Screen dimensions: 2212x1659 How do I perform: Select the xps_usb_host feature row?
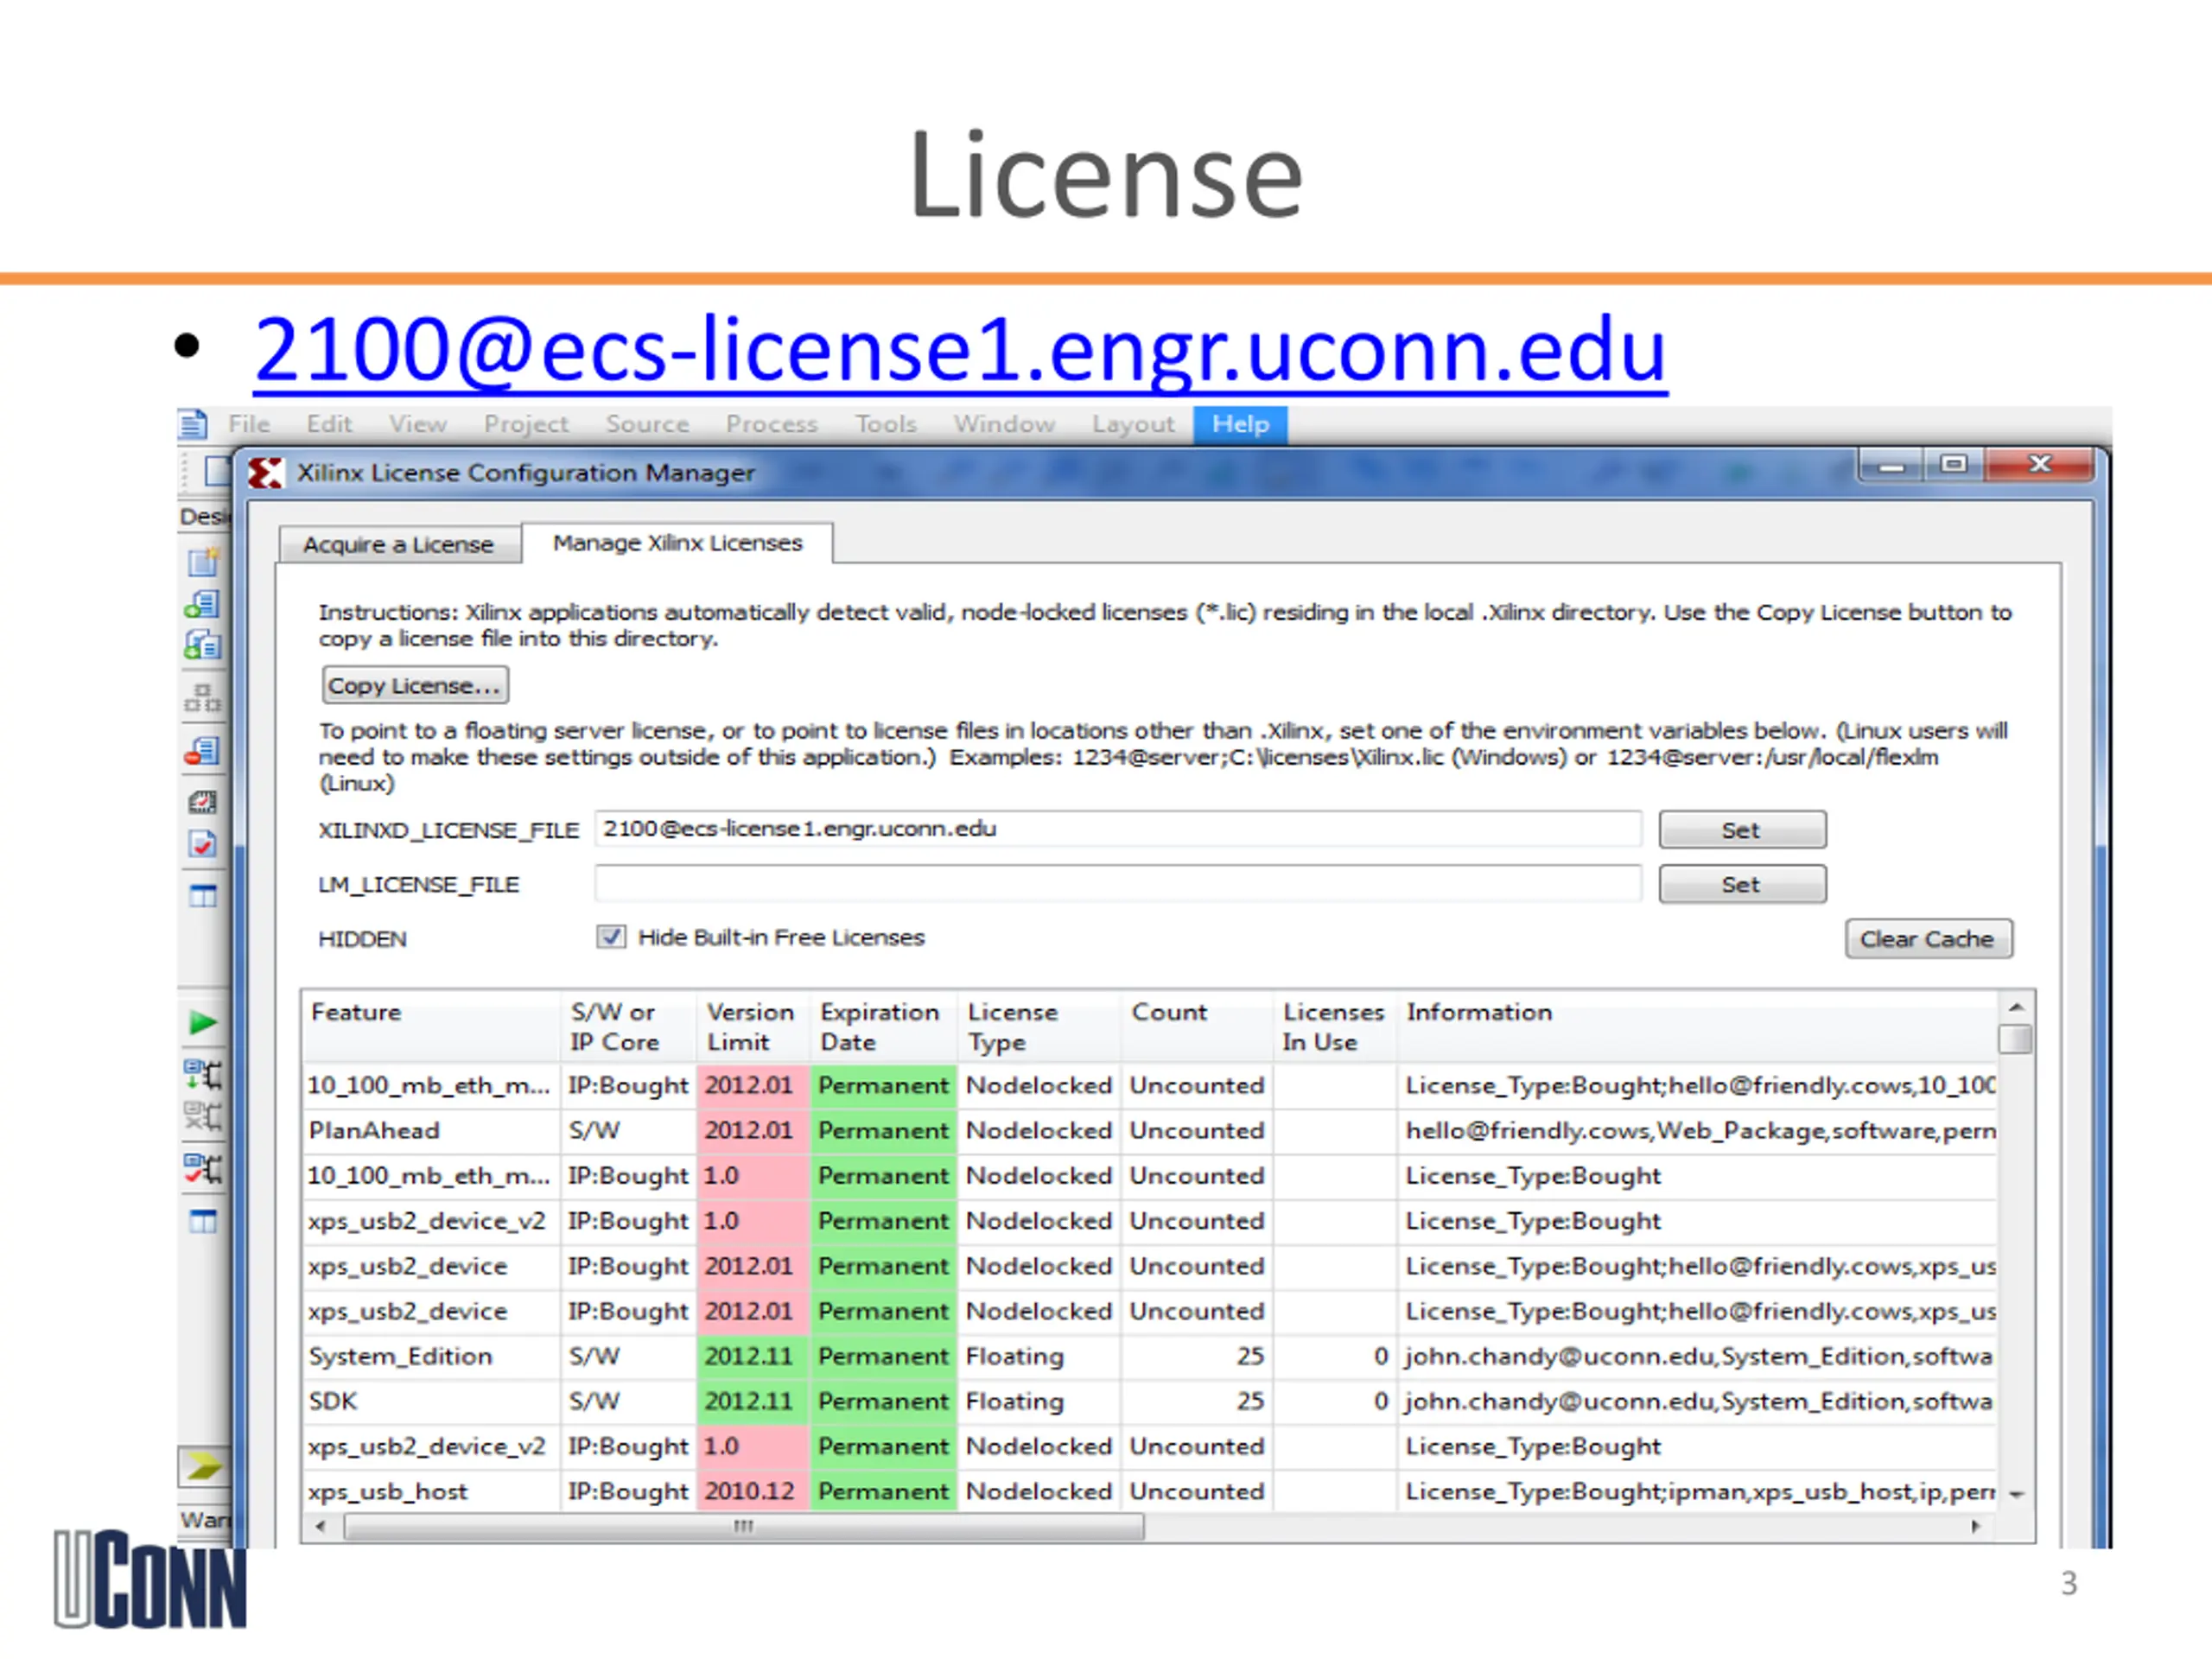[x=1150, y=1491]
